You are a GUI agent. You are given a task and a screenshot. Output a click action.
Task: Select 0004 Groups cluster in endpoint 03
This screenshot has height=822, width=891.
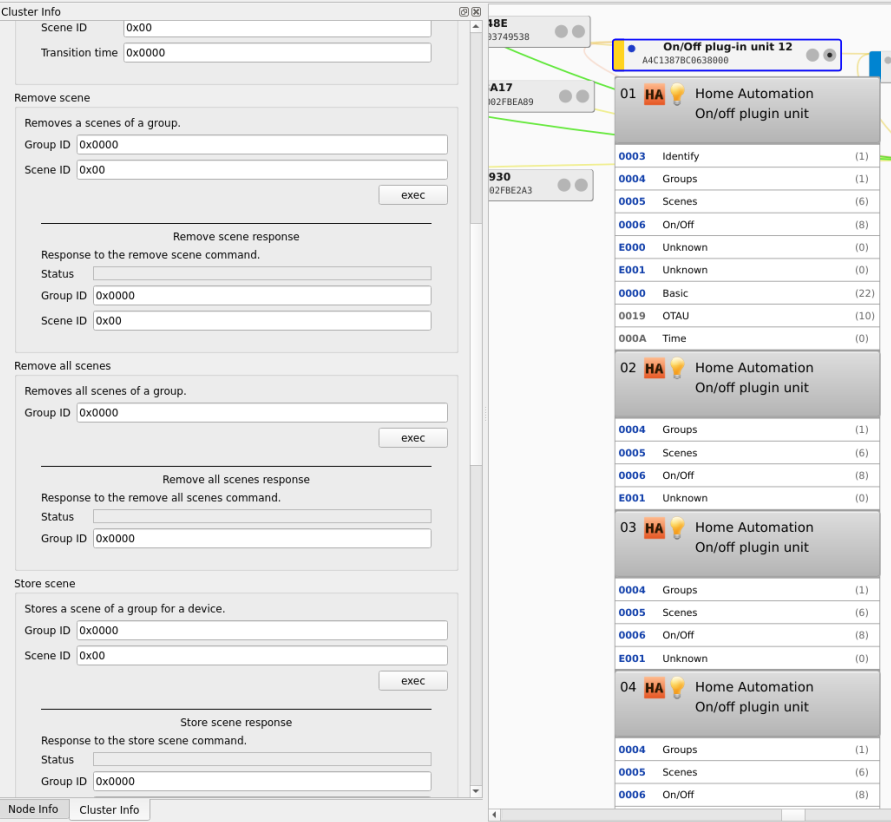747,590
